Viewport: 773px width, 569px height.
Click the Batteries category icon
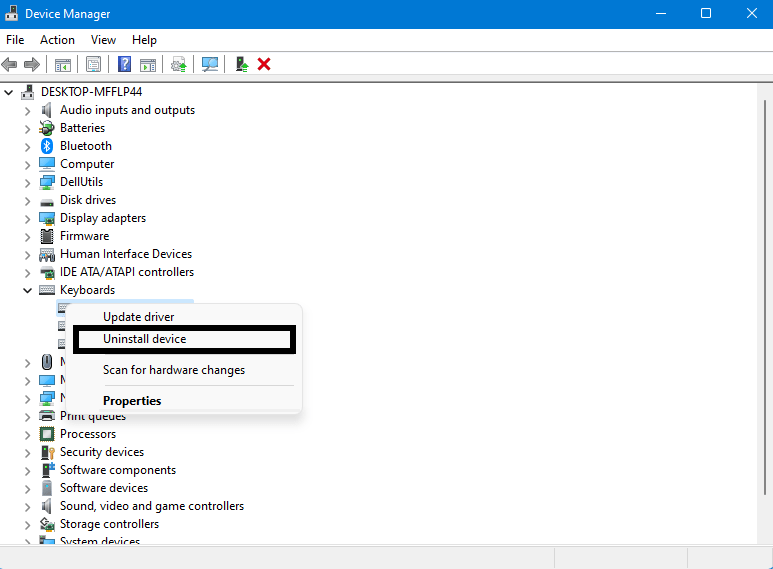tap(46, 128)
